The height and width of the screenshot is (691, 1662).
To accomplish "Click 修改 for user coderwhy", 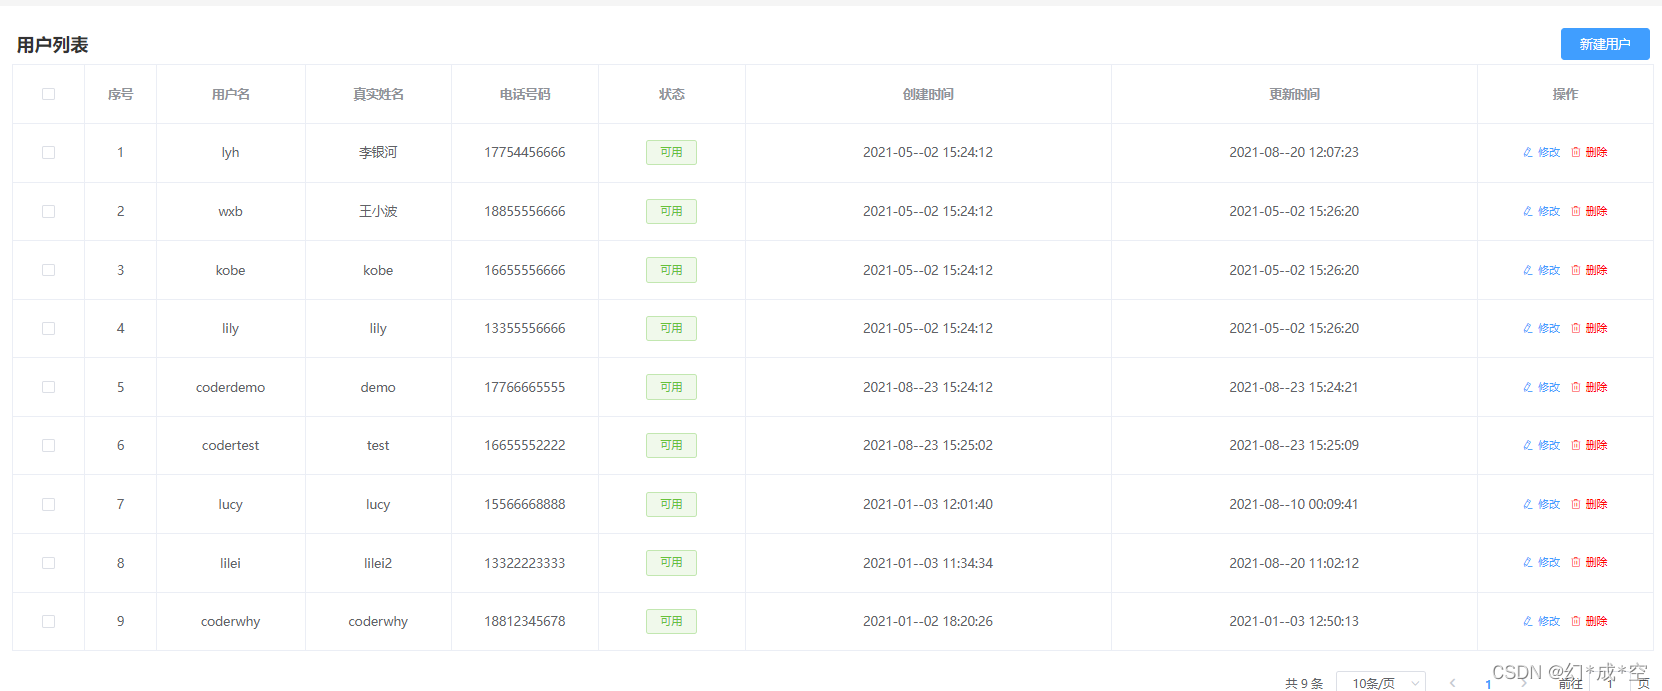I will [x=1541, y=621].
